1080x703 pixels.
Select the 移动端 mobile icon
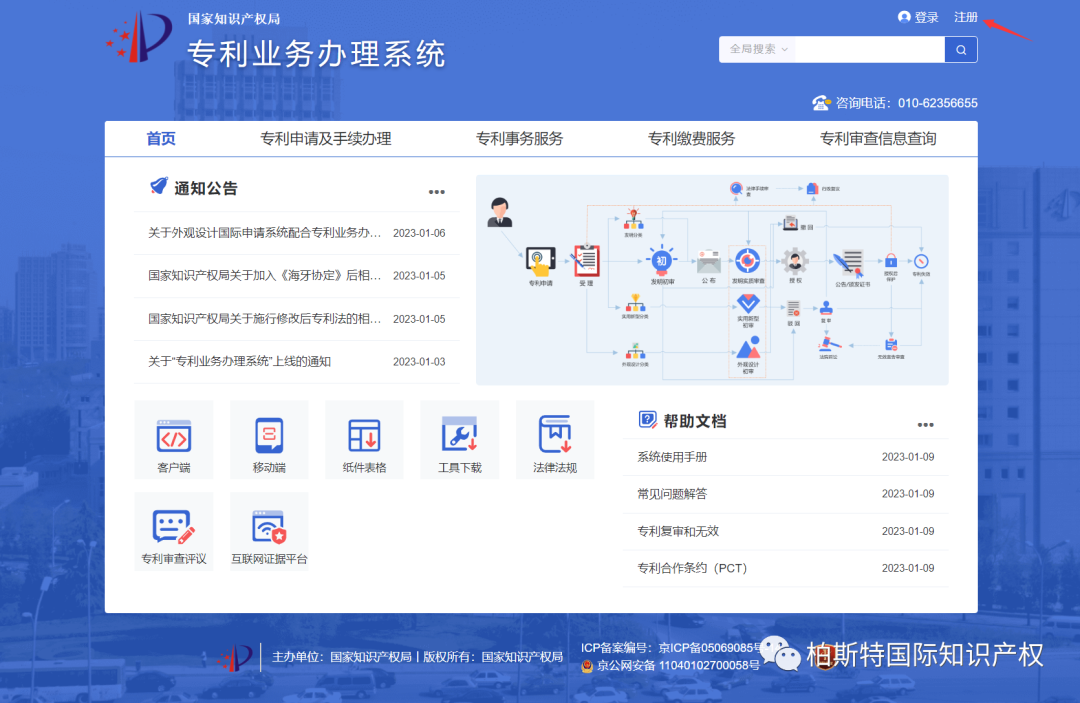coord(268,439)
